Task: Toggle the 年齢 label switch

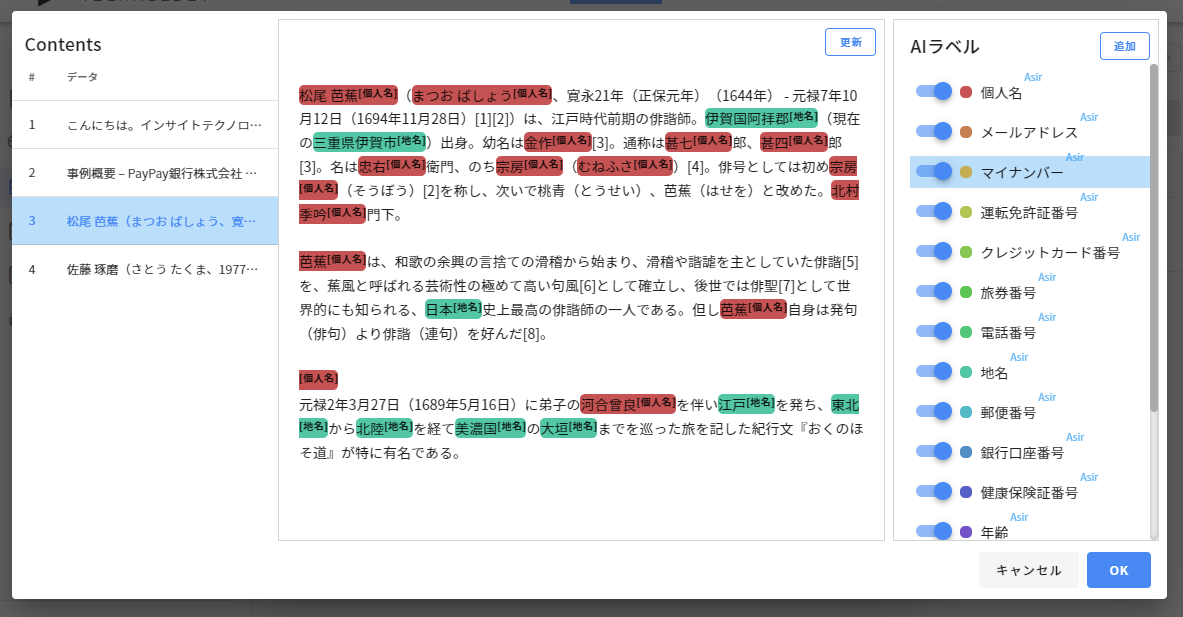Action: coord(934,531)
